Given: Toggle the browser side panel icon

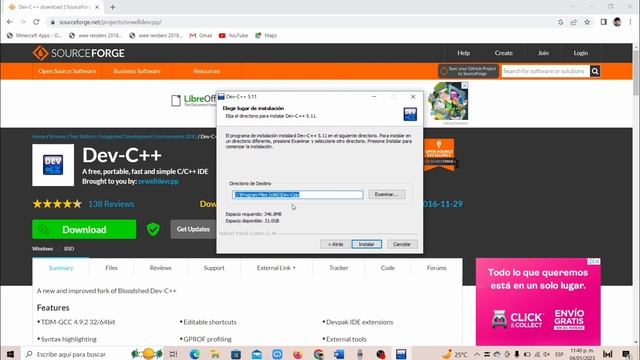Looking at the screenshot, I should click(x=604, y=22).
